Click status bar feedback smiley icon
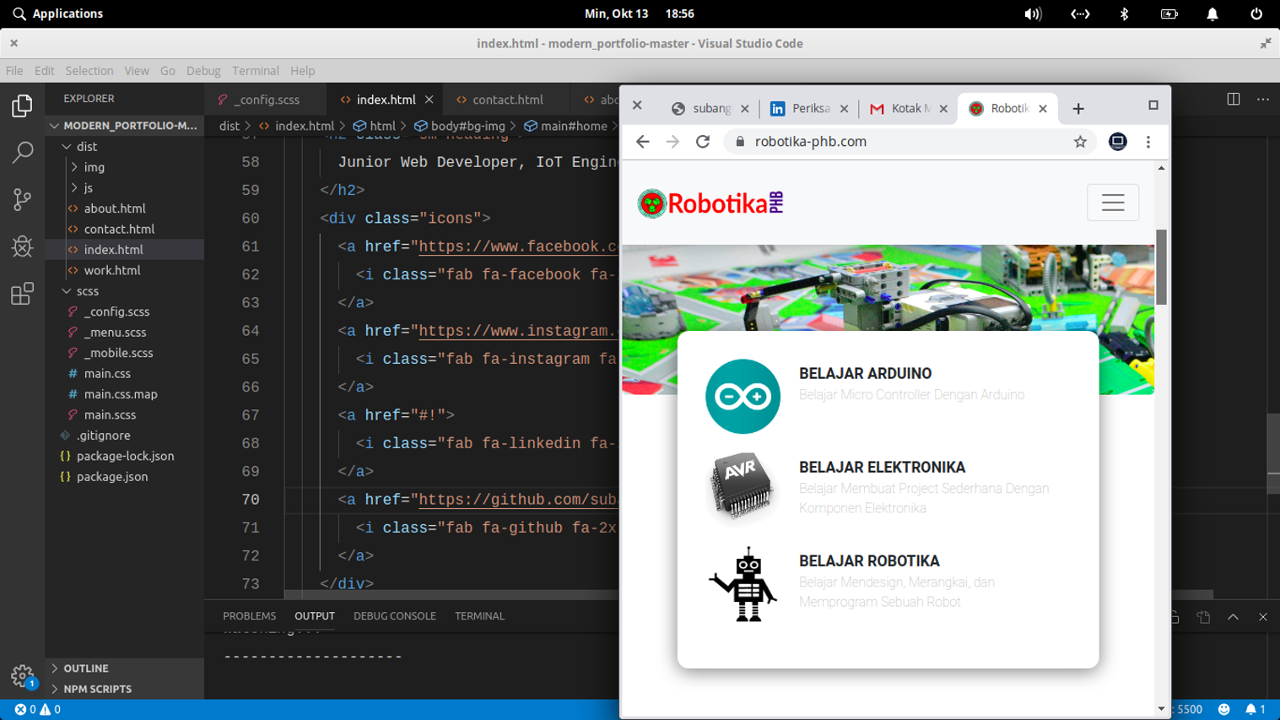The height and width of the screenshot is (720, 1280). pyautogui.click(x=1224, y=709)
